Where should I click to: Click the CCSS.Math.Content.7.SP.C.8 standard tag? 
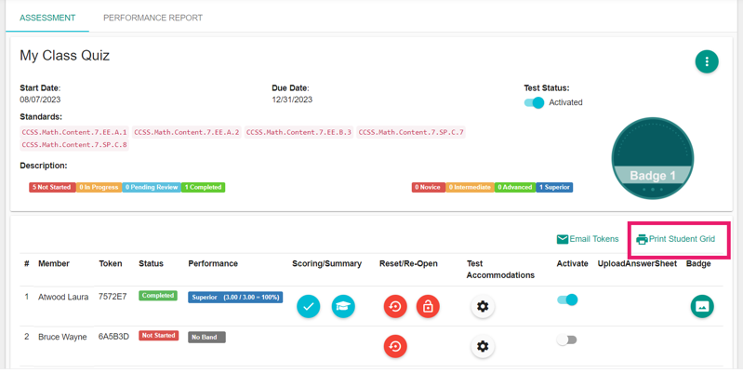point(74,145)
